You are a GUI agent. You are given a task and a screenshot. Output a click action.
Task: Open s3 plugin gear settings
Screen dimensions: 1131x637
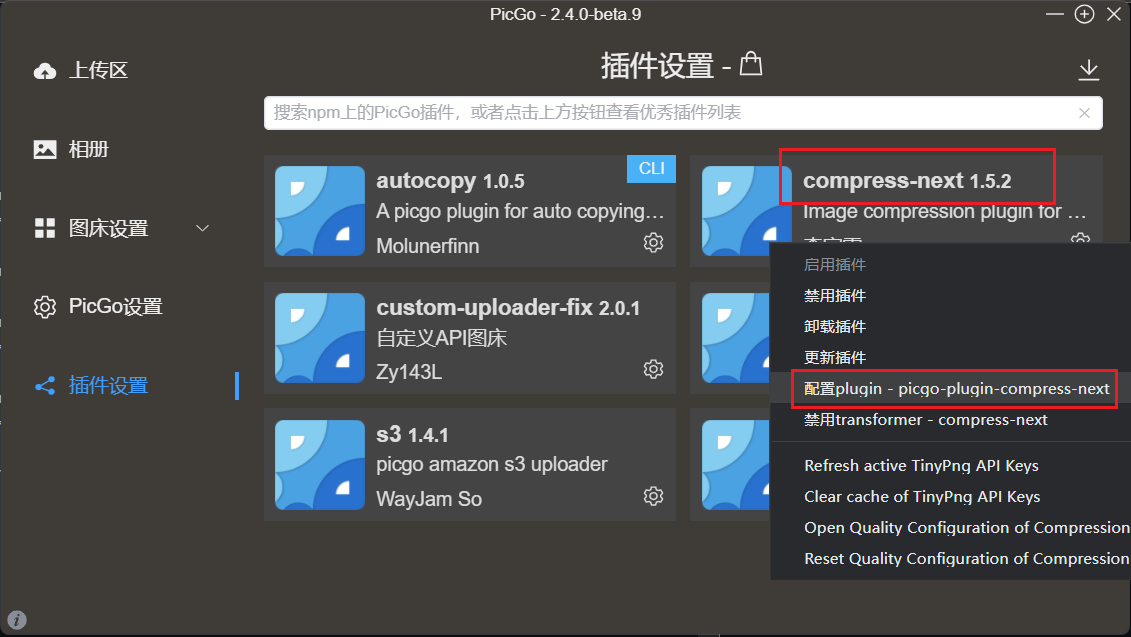653,496
